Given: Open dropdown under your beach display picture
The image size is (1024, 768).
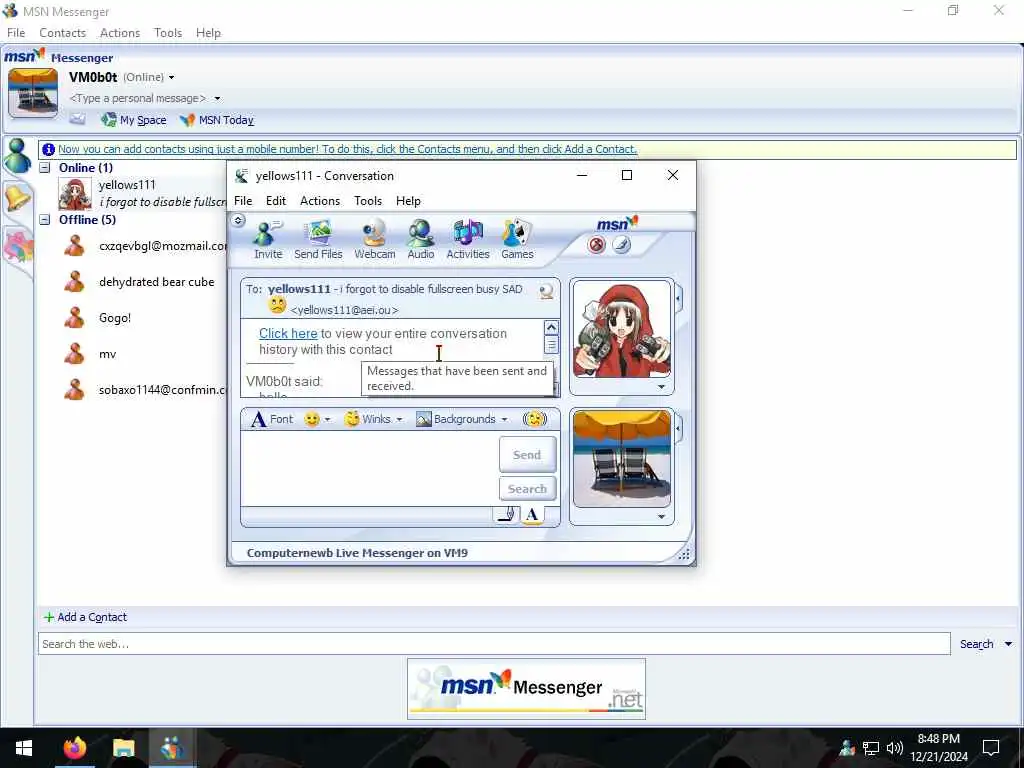Looking at the screenshot, I should coord(661,517).
